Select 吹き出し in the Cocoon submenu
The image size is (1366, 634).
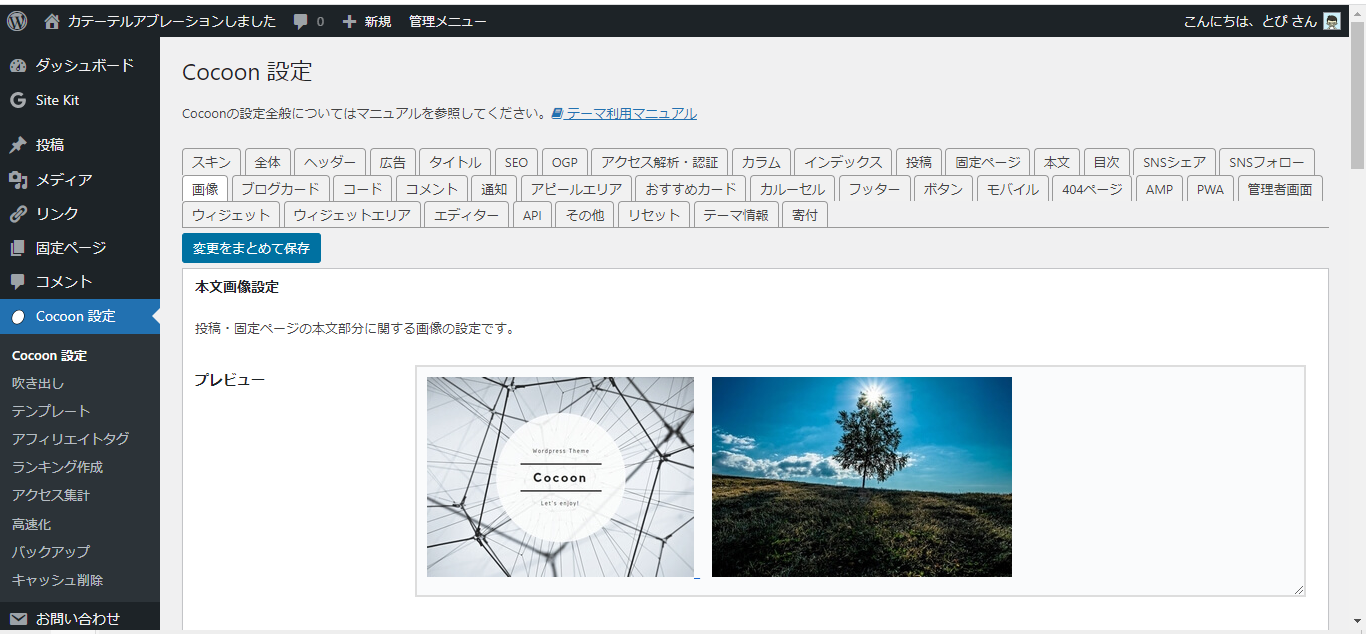(38, 383)
